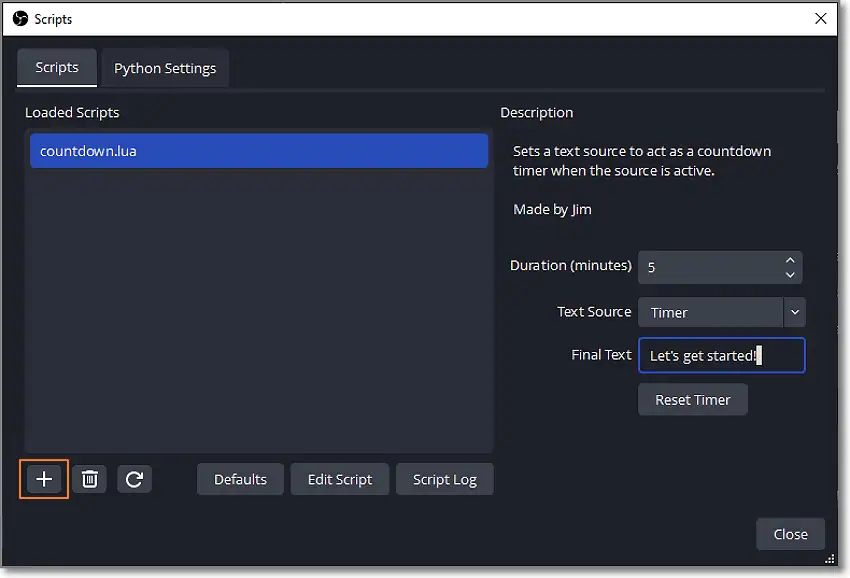Show the Script Log
The image size is (850, 578).
[x=445, y=479]
